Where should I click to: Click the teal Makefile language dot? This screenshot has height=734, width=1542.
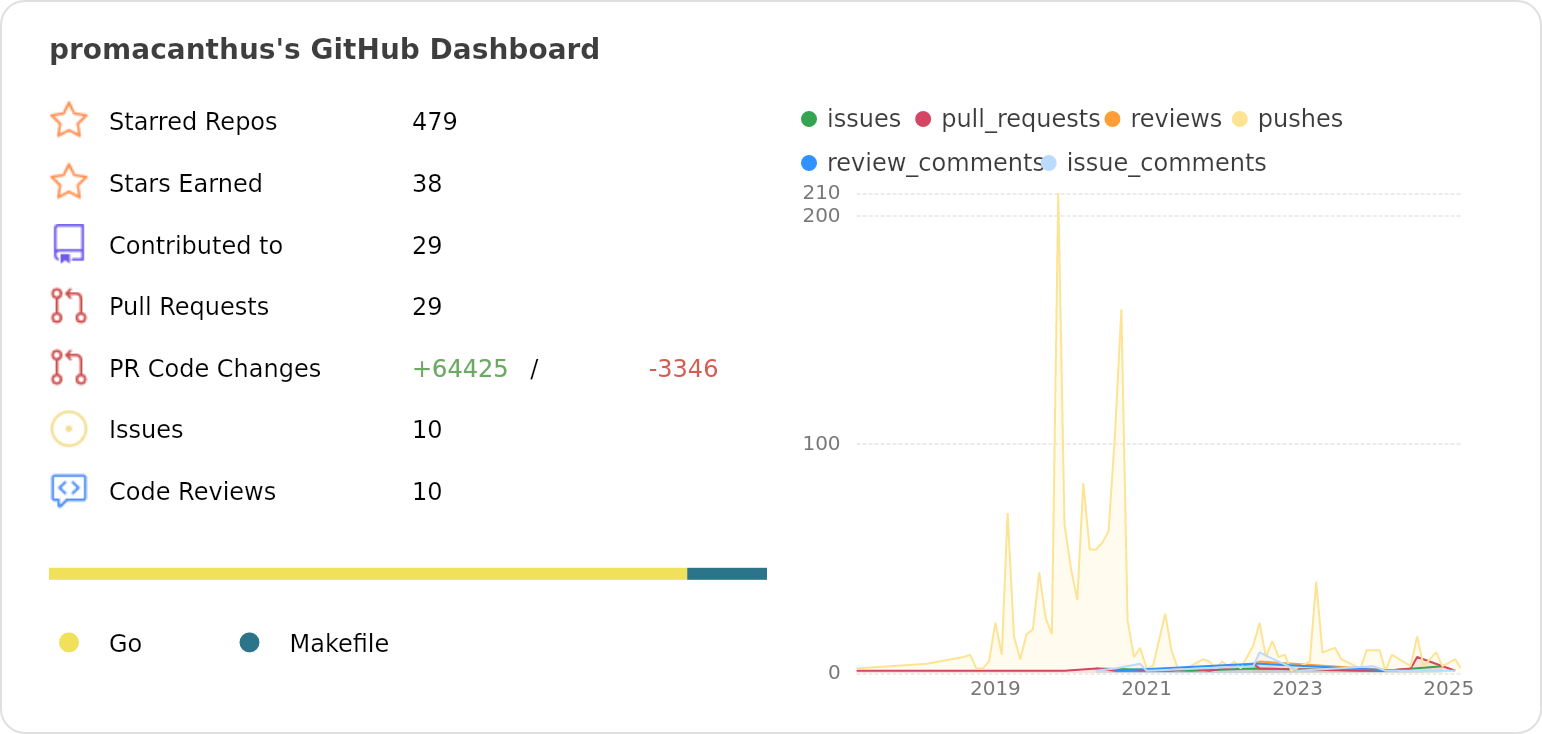(x=250, y=642)
